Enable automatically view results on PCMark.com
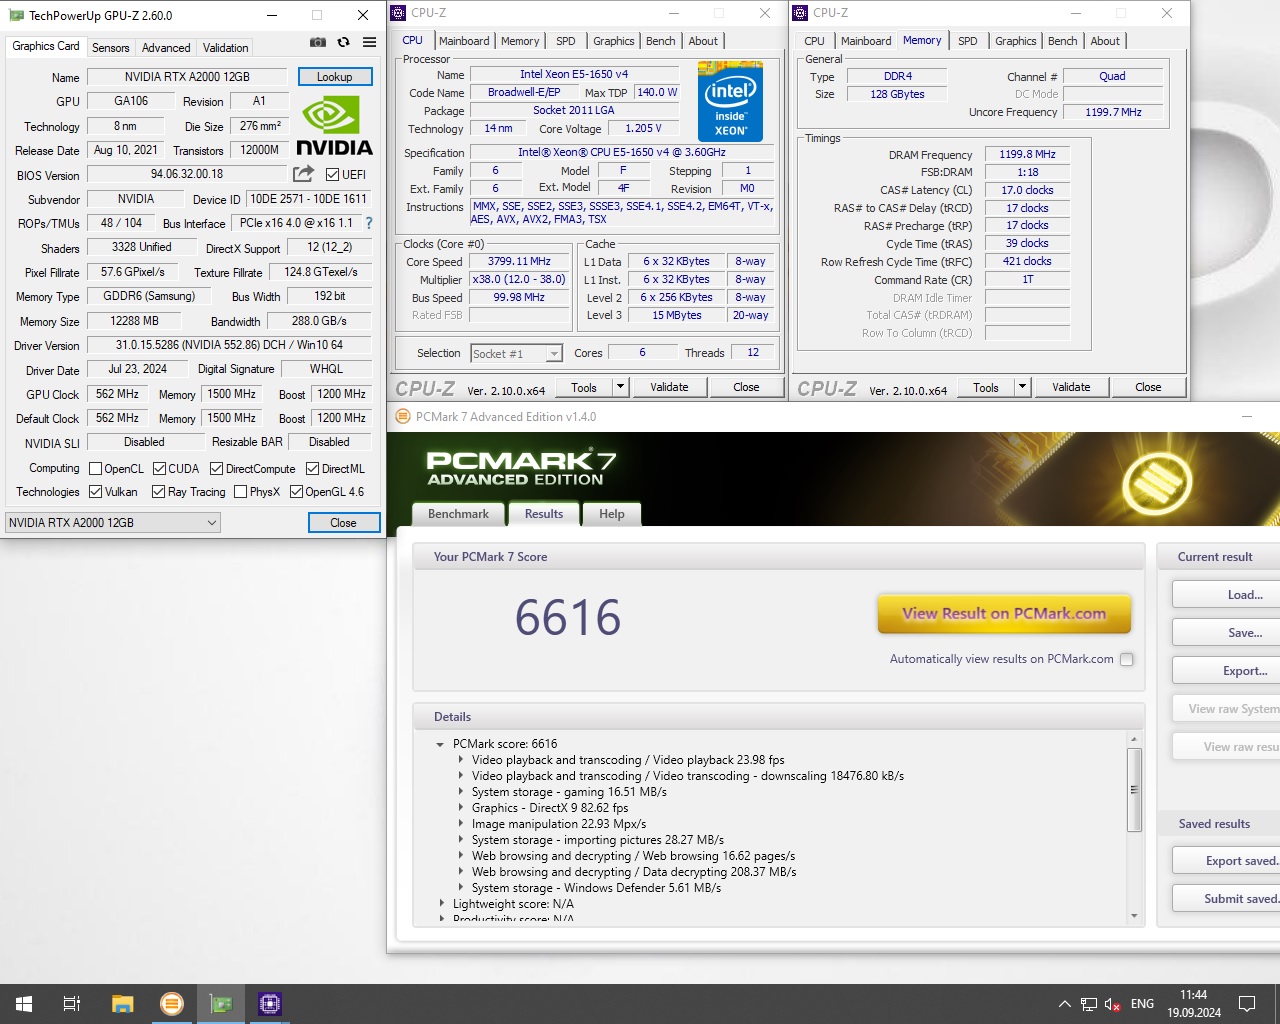The width and height of the screenshot is (1280, 1024). tap(1127, 659)
